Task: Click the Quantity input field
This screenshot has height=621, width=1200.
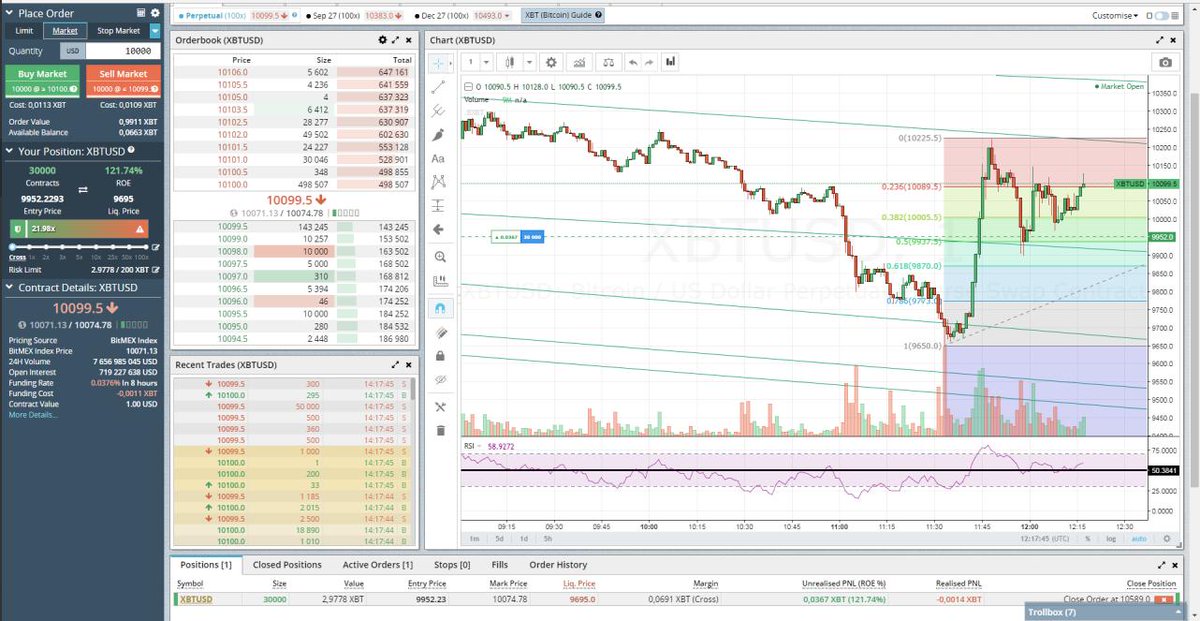Action: click(x=122, y=51)
